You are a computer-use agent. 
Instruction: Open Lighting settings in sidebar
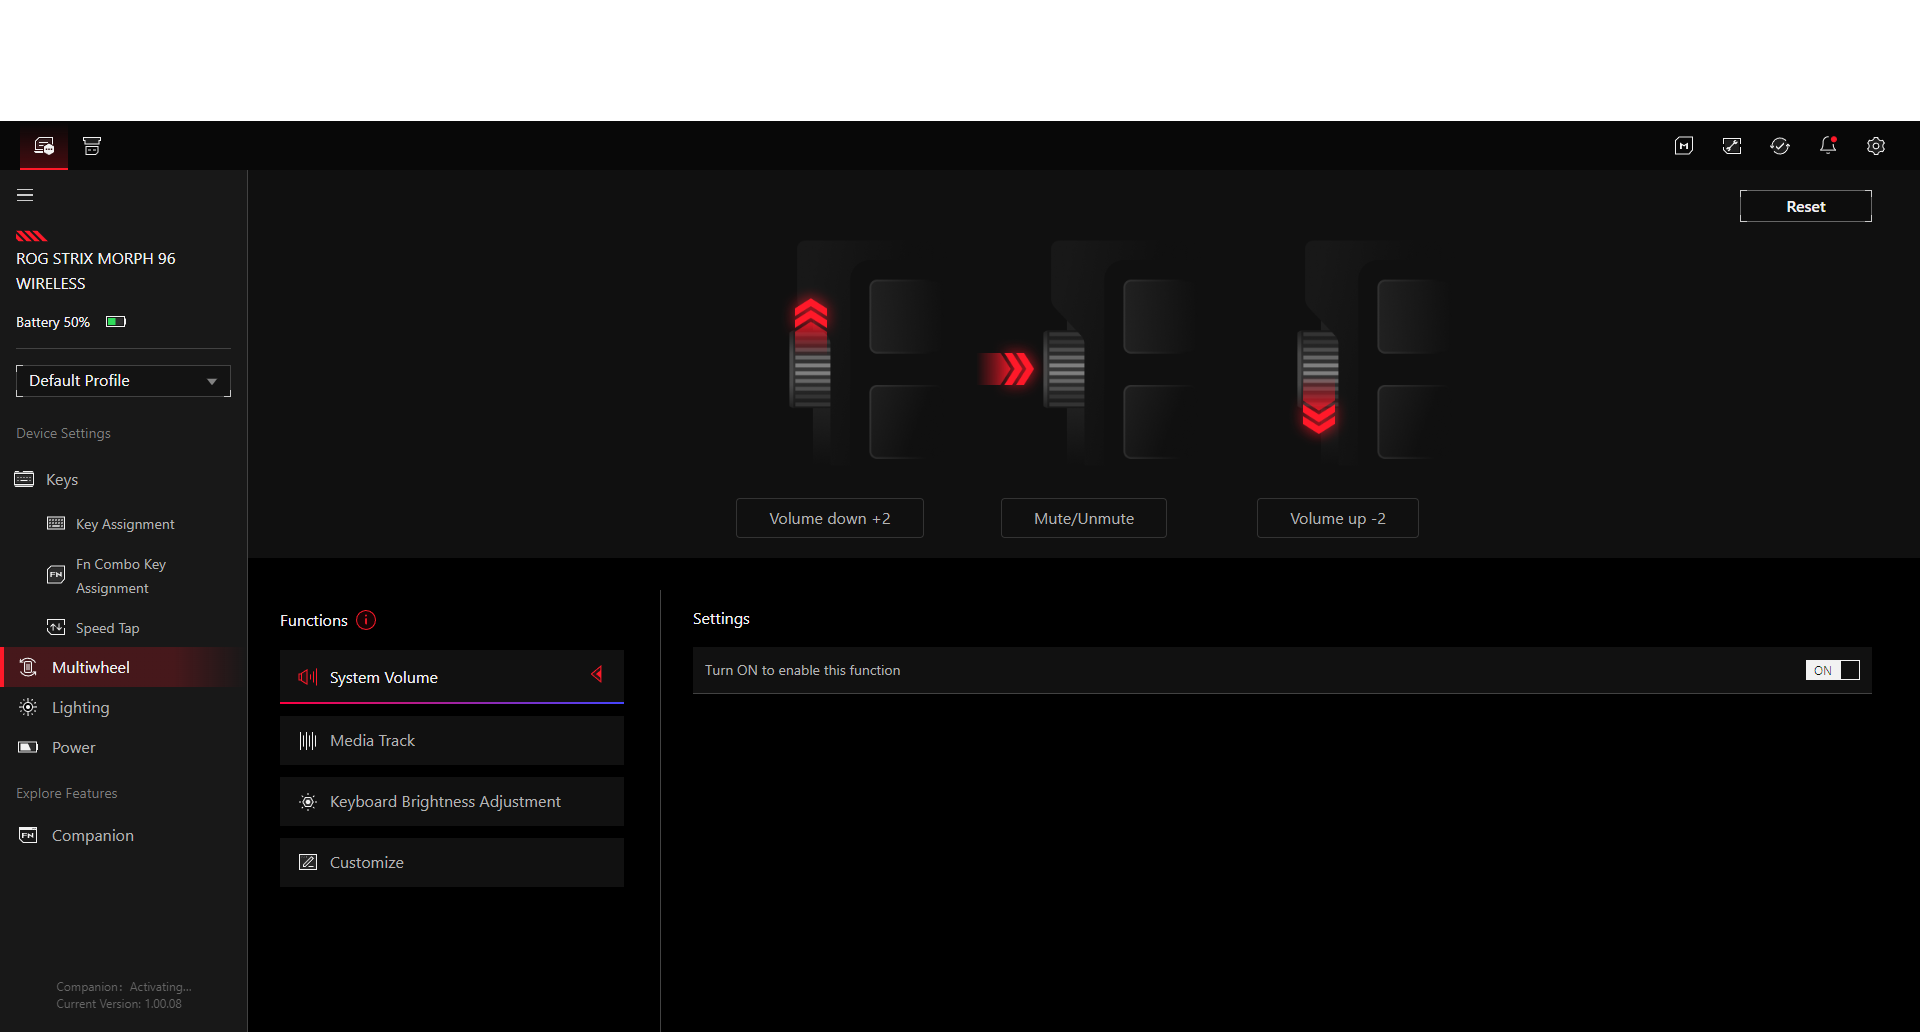(x=80, y=708)
